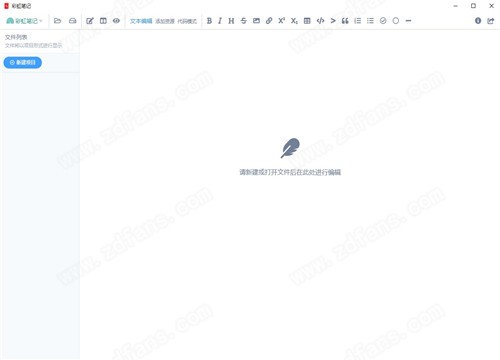Insert a numbered list
The height and width of the screenshot is (360, 500).
[358, 21]
